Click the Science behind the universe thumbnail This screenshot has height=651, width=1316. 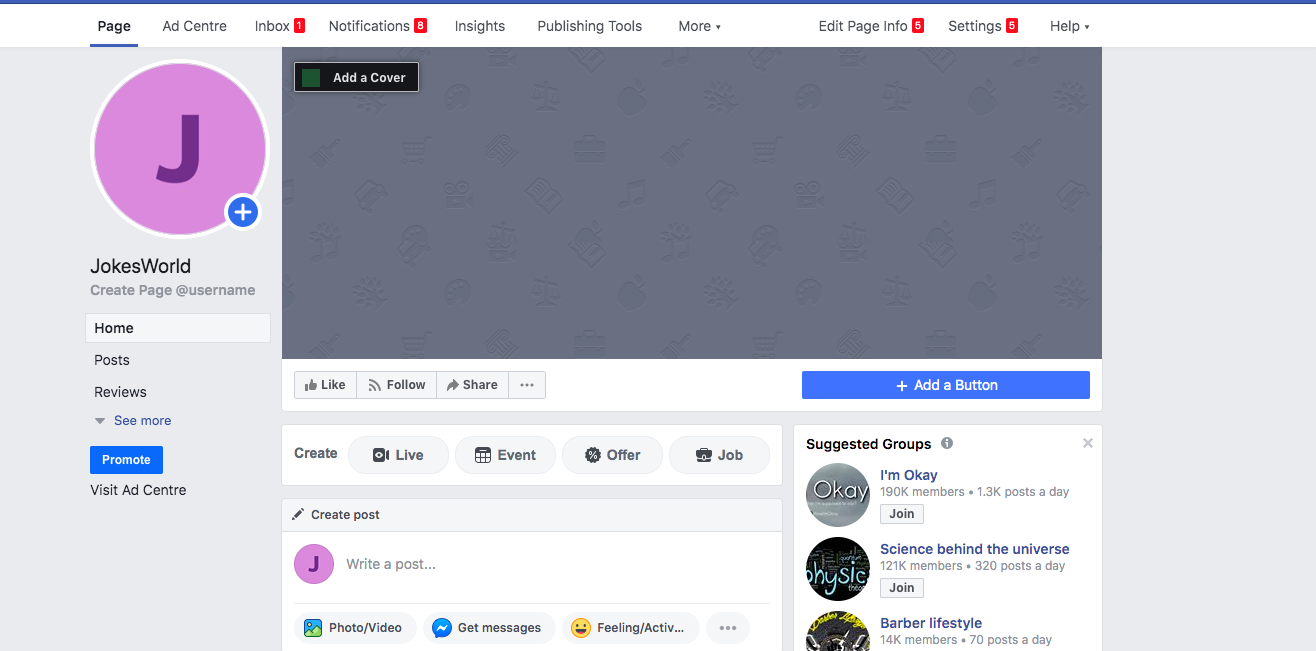click(x=838, y=569)
